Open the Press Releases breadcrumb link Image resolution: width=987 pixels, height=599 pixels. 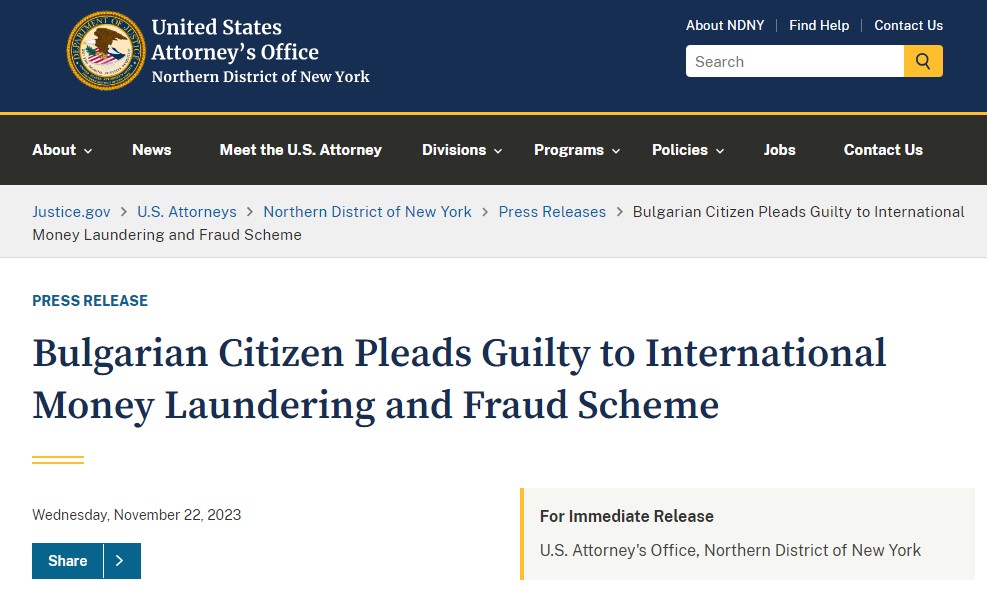click(552, 212)
